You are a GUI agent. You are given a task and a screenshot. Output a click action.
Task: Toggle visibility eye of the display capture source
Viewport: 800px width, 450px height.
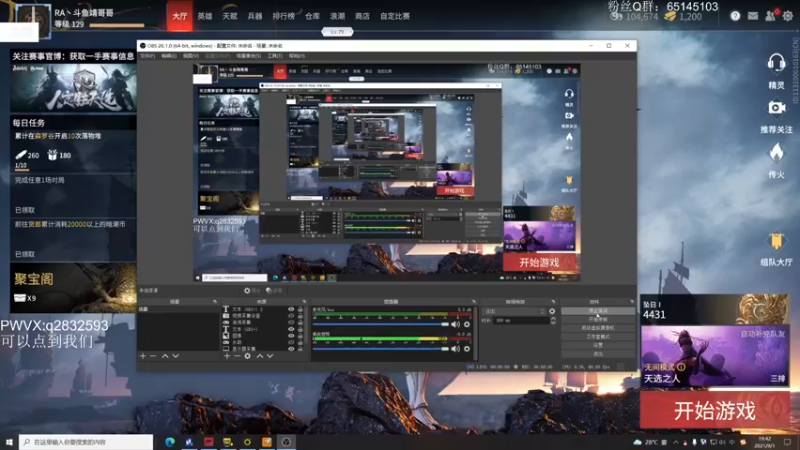click(x=291, y=349)
